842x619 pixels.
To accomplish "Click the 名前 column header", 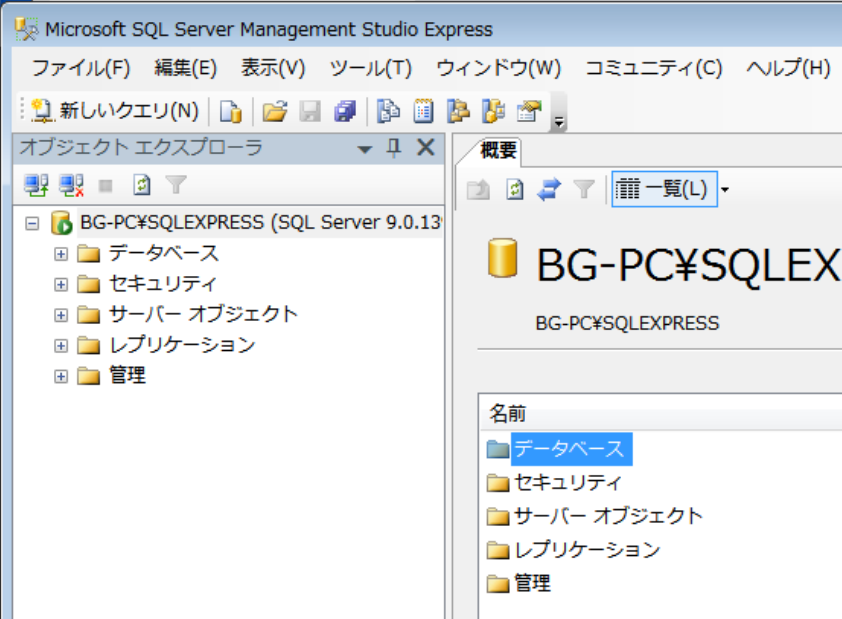I will click(660, 413).
